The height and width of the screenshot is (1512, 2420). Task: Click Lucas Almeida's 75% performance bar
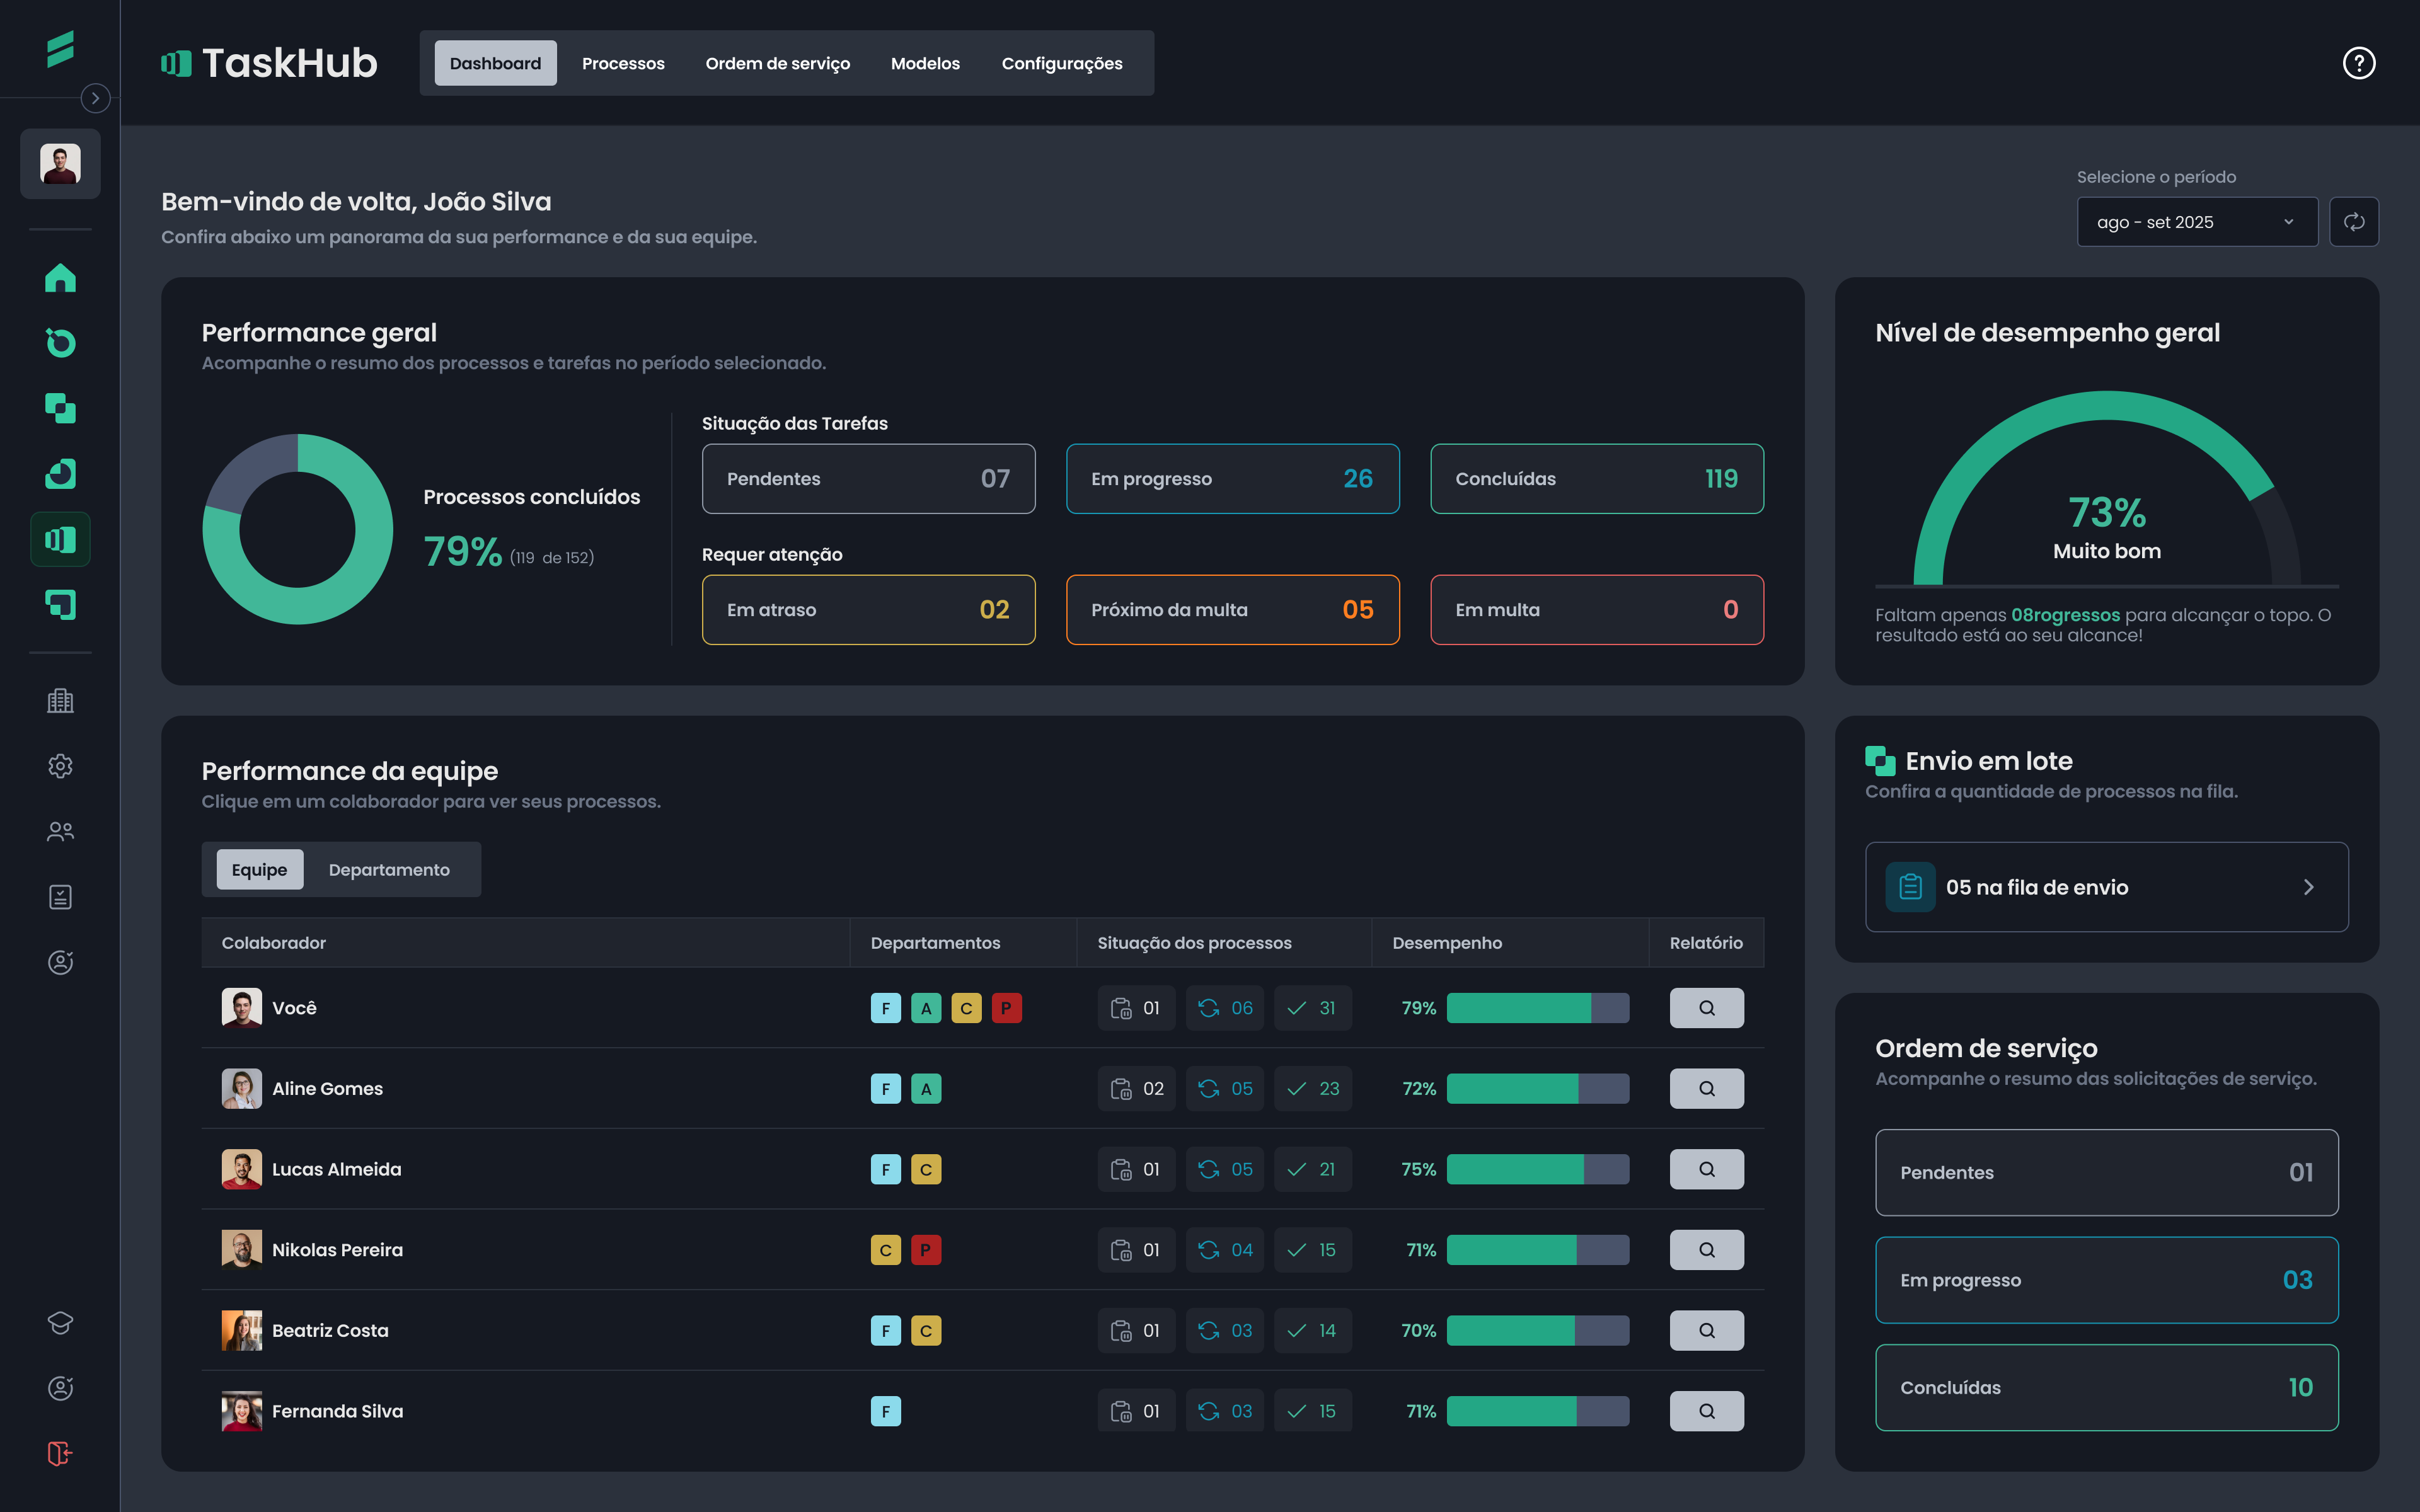1537,1169
